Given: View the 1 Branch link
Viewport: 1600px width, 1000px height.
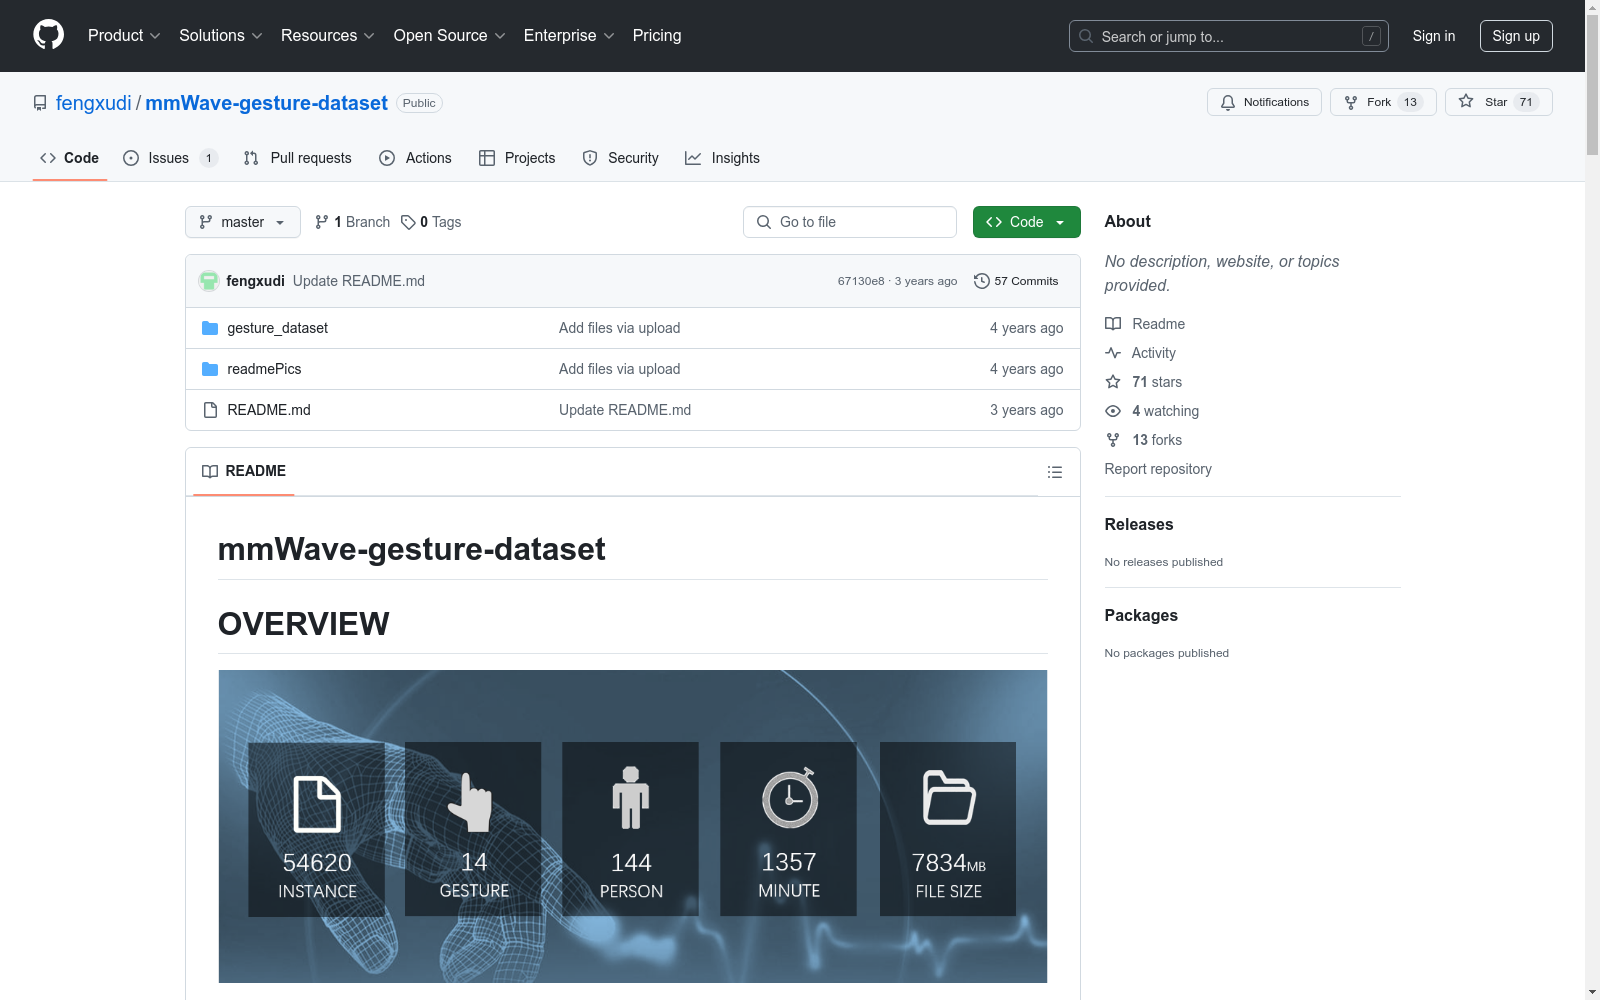Looking at the screenshot, I should coord(352,222).
